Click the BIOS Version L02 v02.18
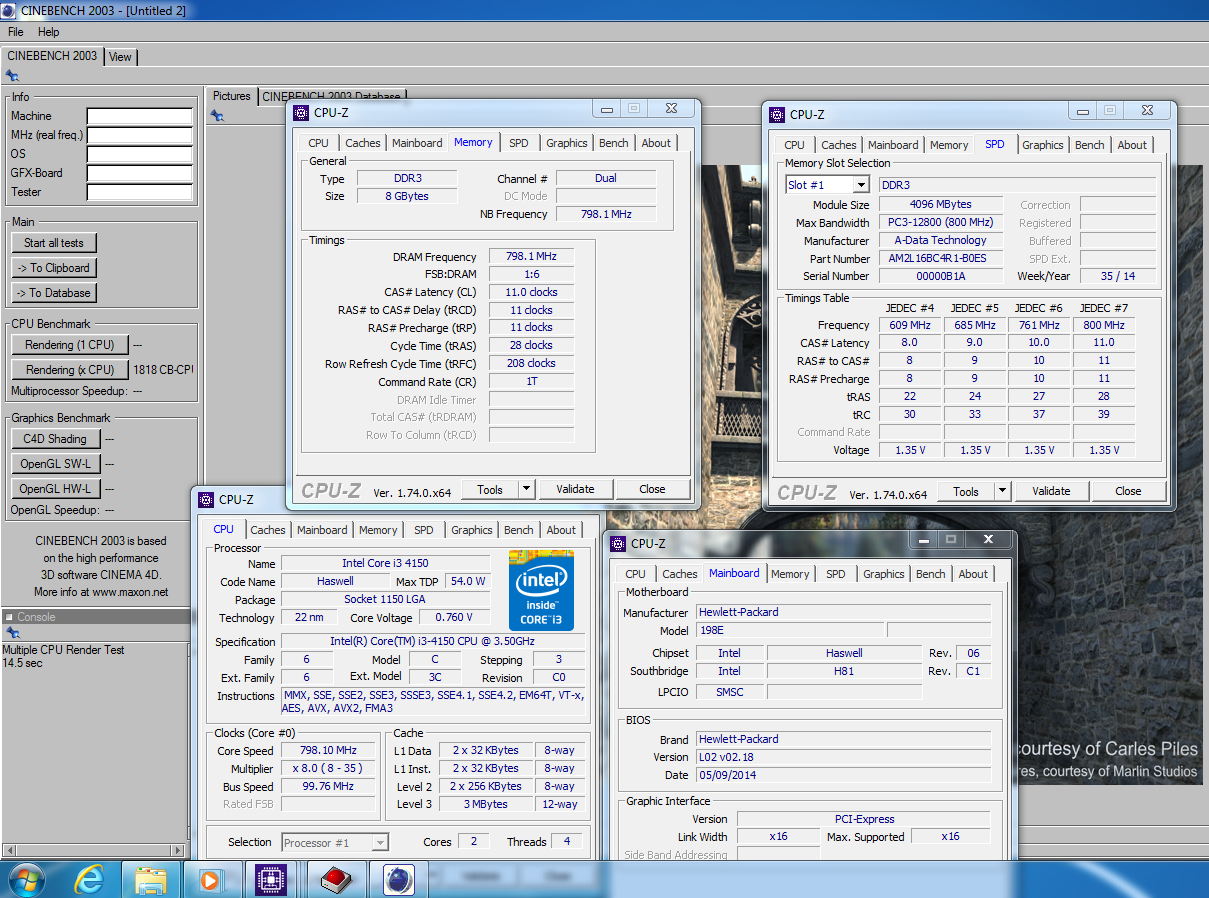Screen dimensions: 1209x898 point(844,757)
